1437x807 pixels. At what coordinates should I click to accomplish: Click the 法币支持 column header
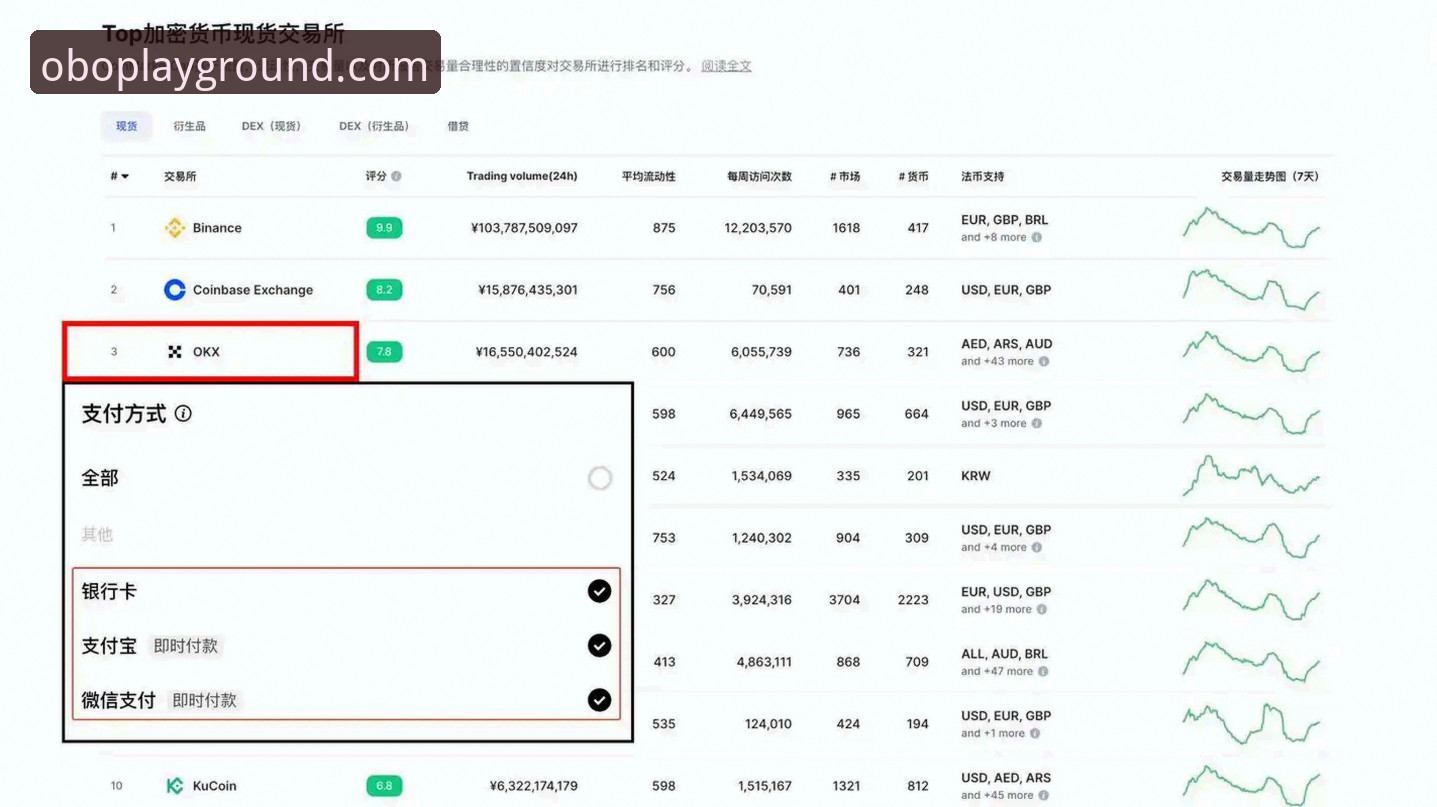coord(982,176)
